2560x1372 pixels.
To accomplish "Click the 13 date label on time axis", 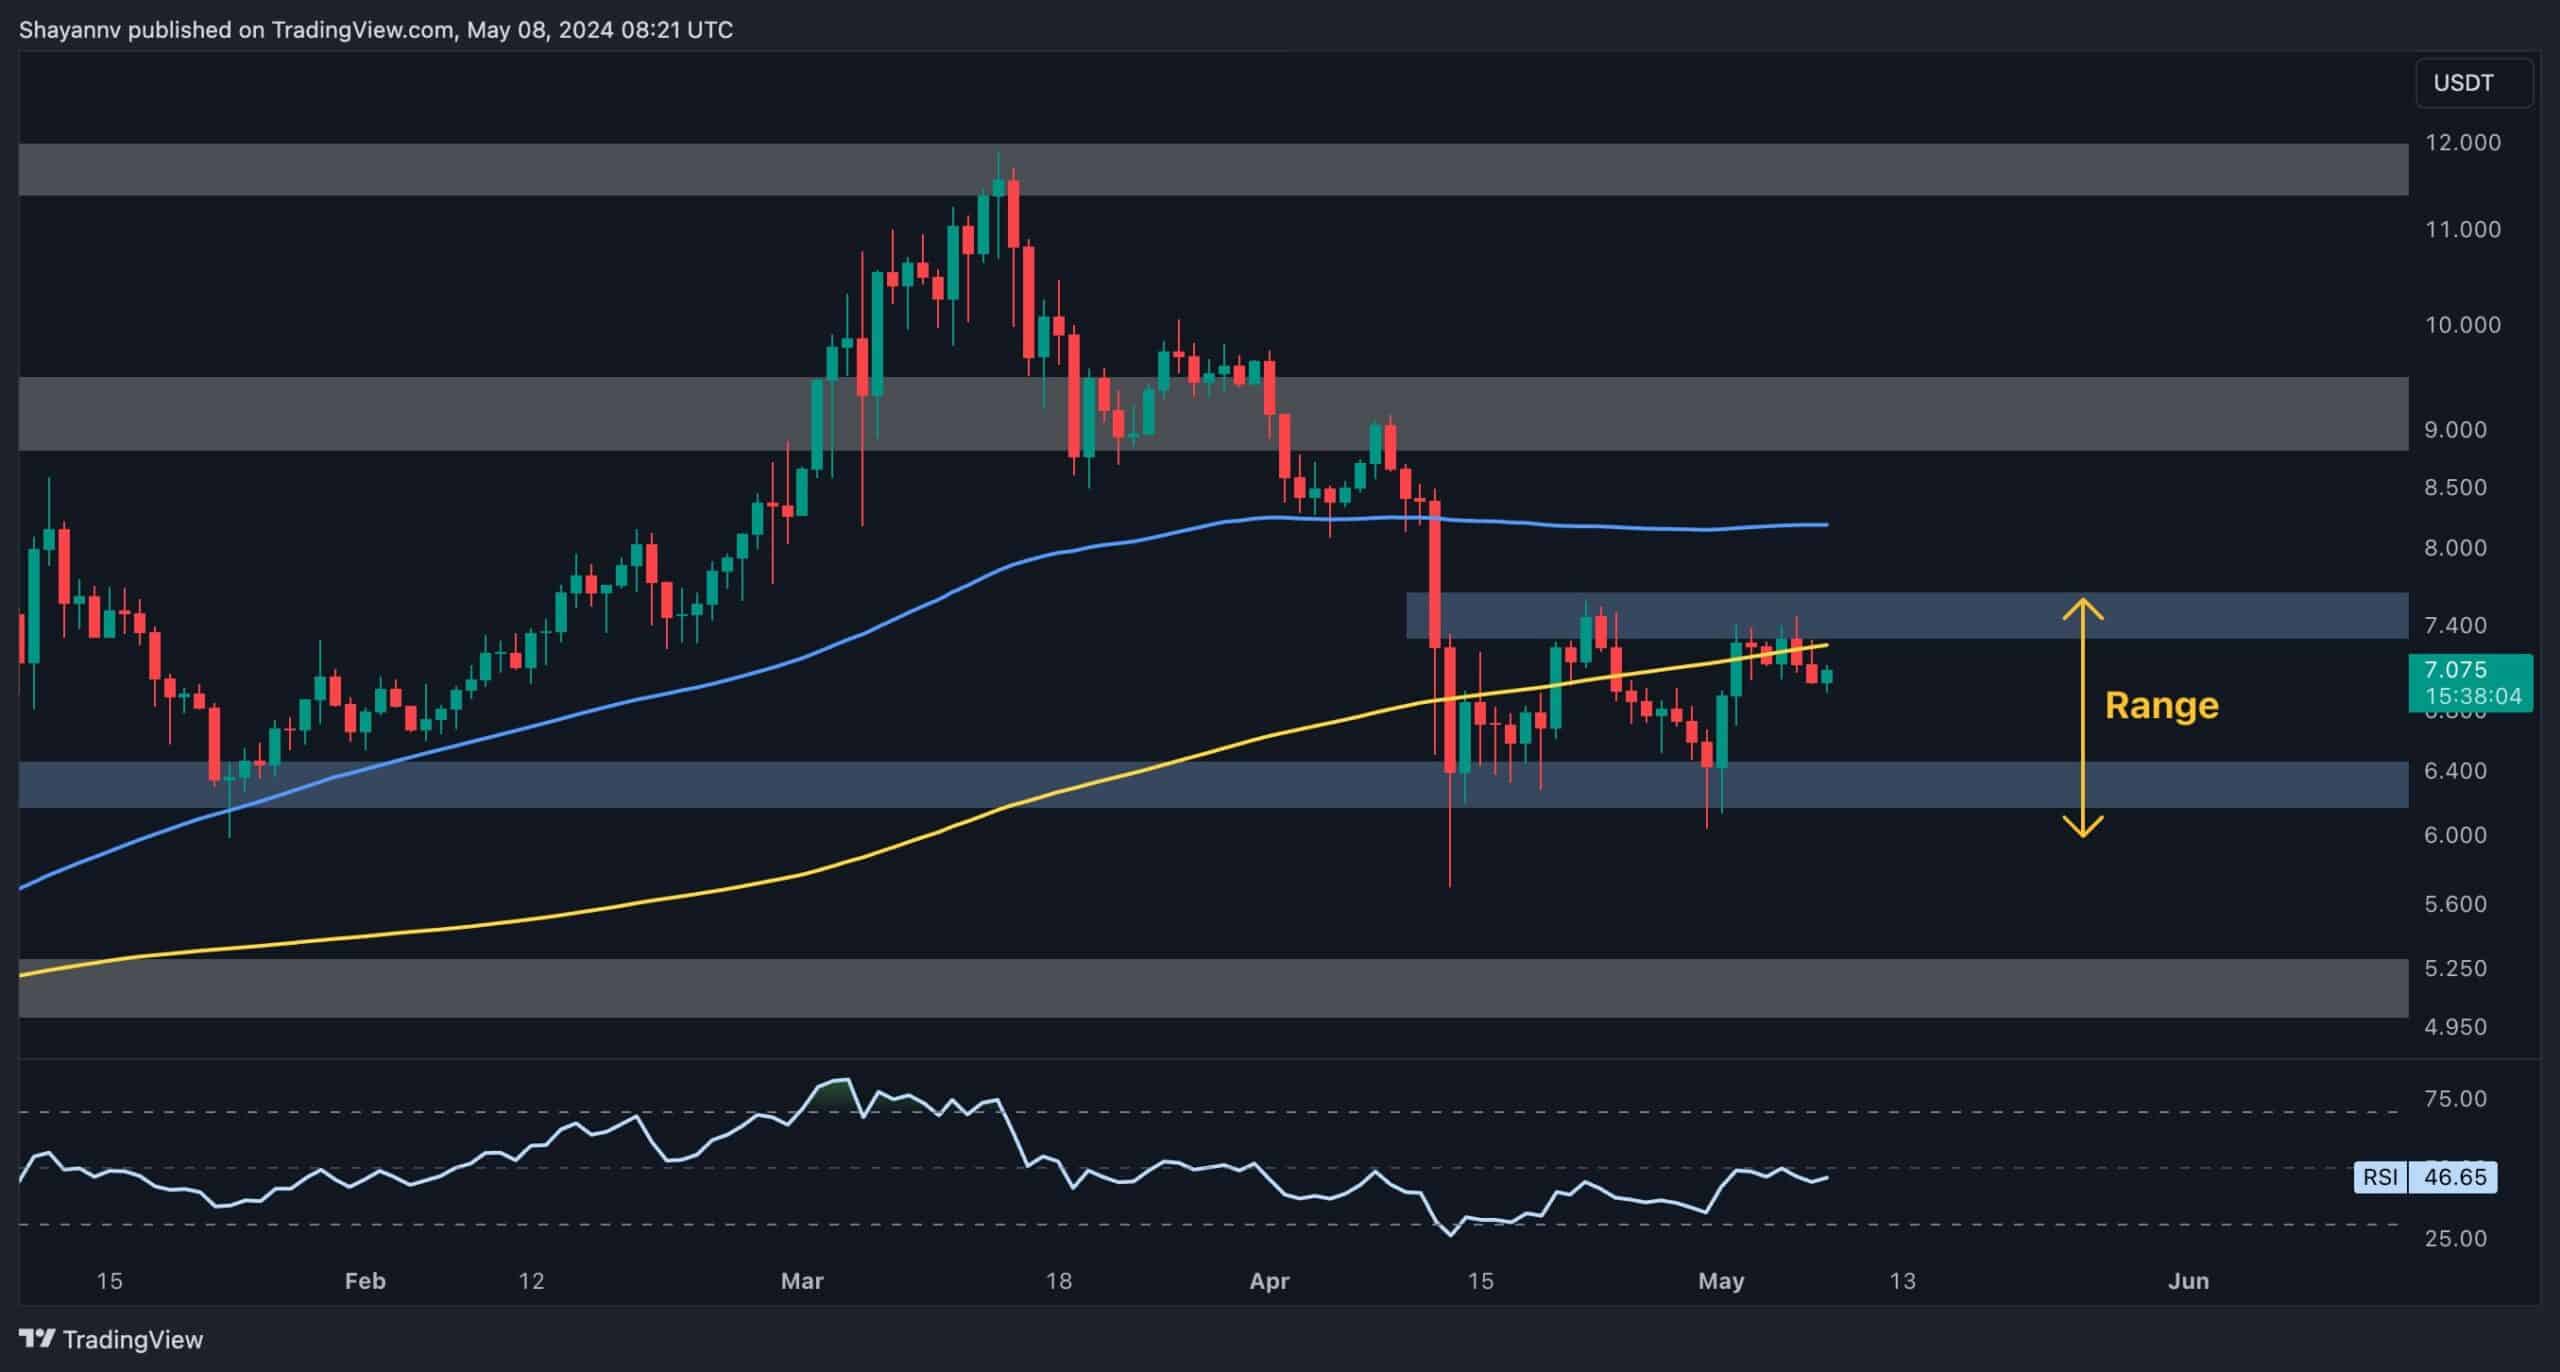I will pos(1902,1281).
